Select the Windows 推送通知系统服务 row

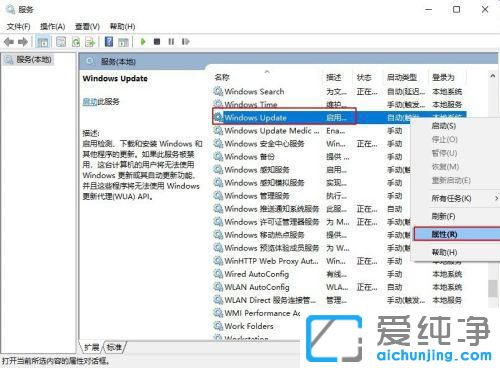(312, 209)
